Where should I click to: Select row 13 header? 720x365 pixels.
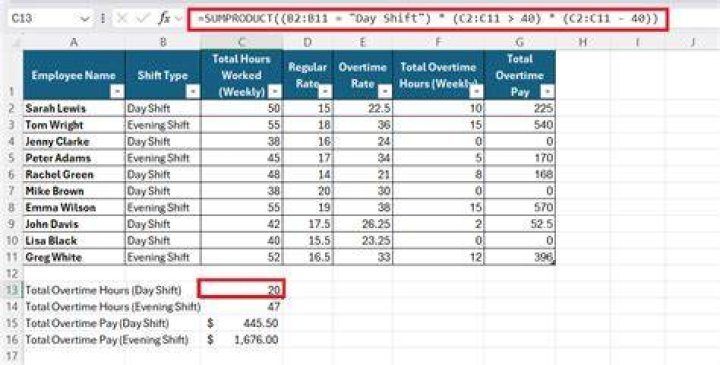point(11,290)
